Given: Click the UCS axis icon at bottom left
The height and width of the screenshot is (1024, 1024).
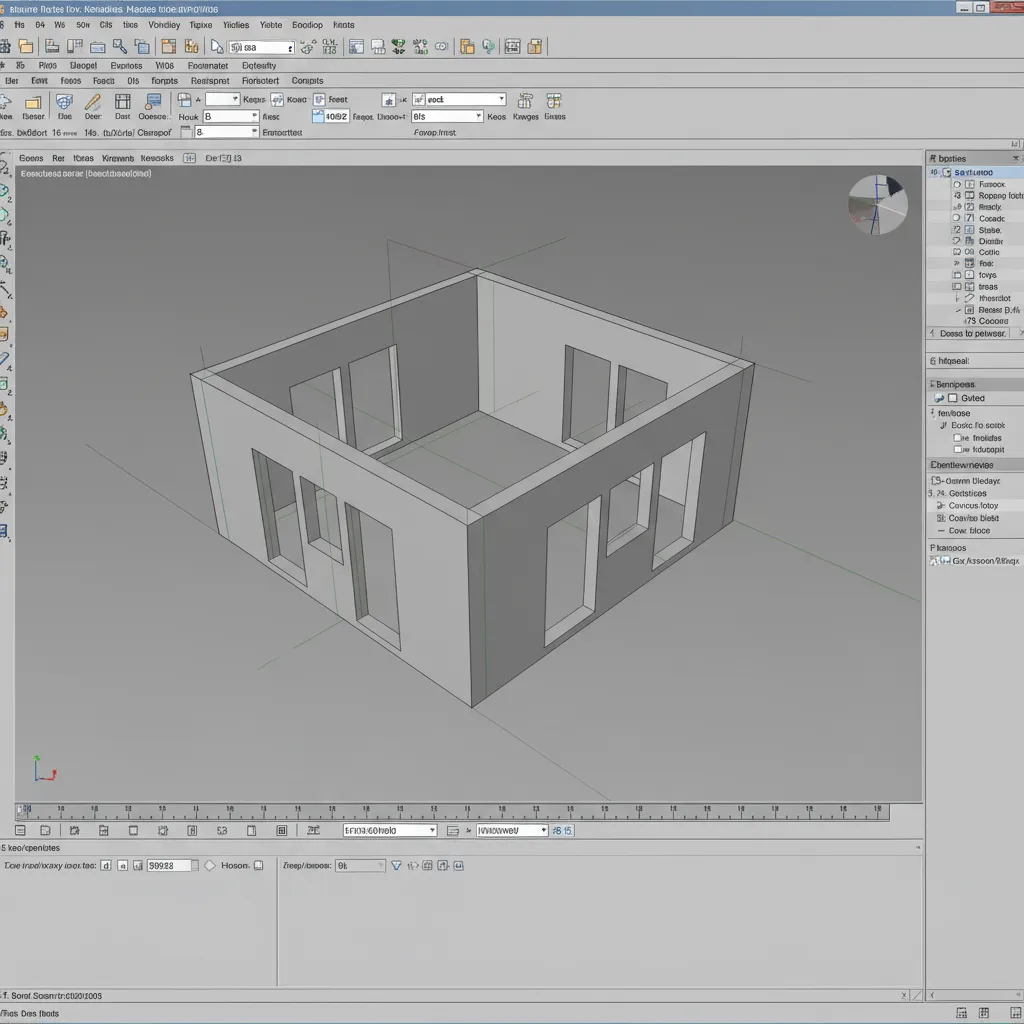Looking at the screenshot, I should (42, 768).
